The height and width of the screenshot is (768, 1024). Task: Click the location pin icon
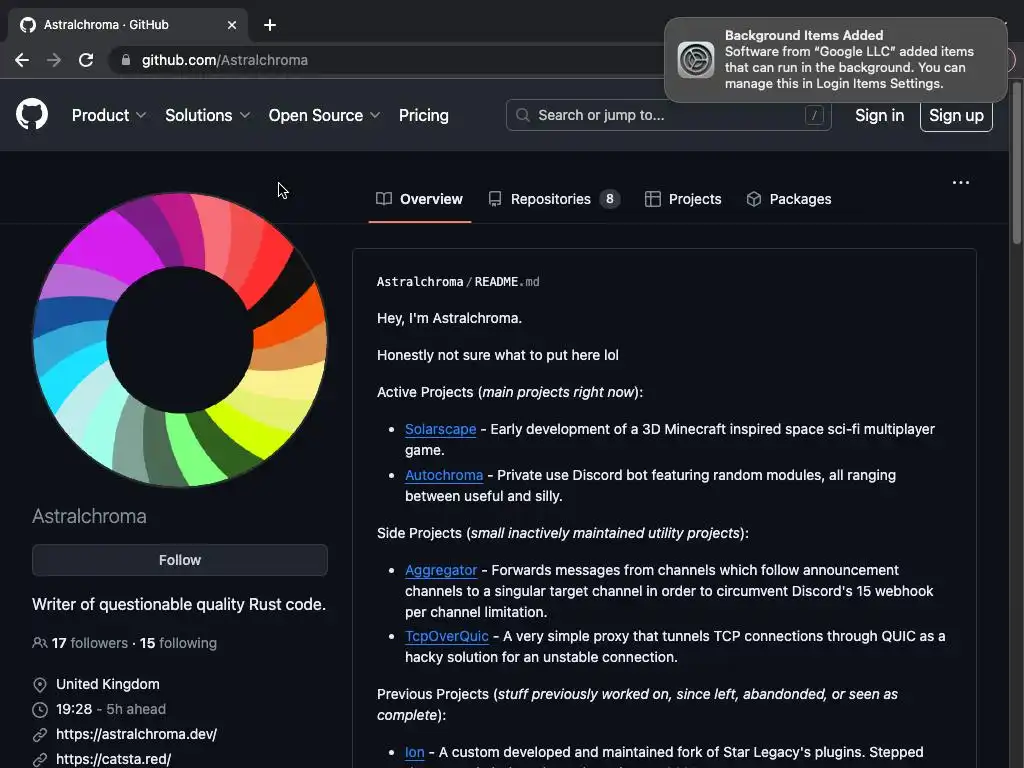40,684
